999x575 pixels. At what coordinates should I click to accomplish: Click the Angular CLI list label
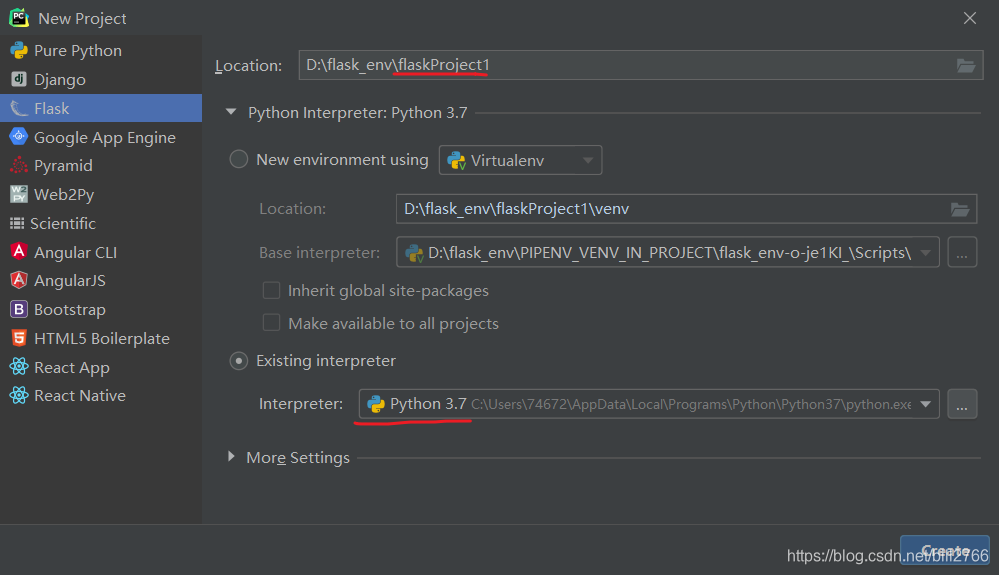[x=75, y=252]
